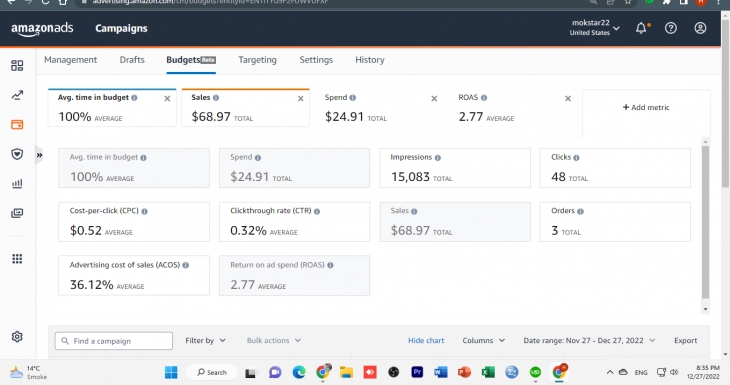Click info icon beside Clicks
730x385 pixels.
point(576,158)
